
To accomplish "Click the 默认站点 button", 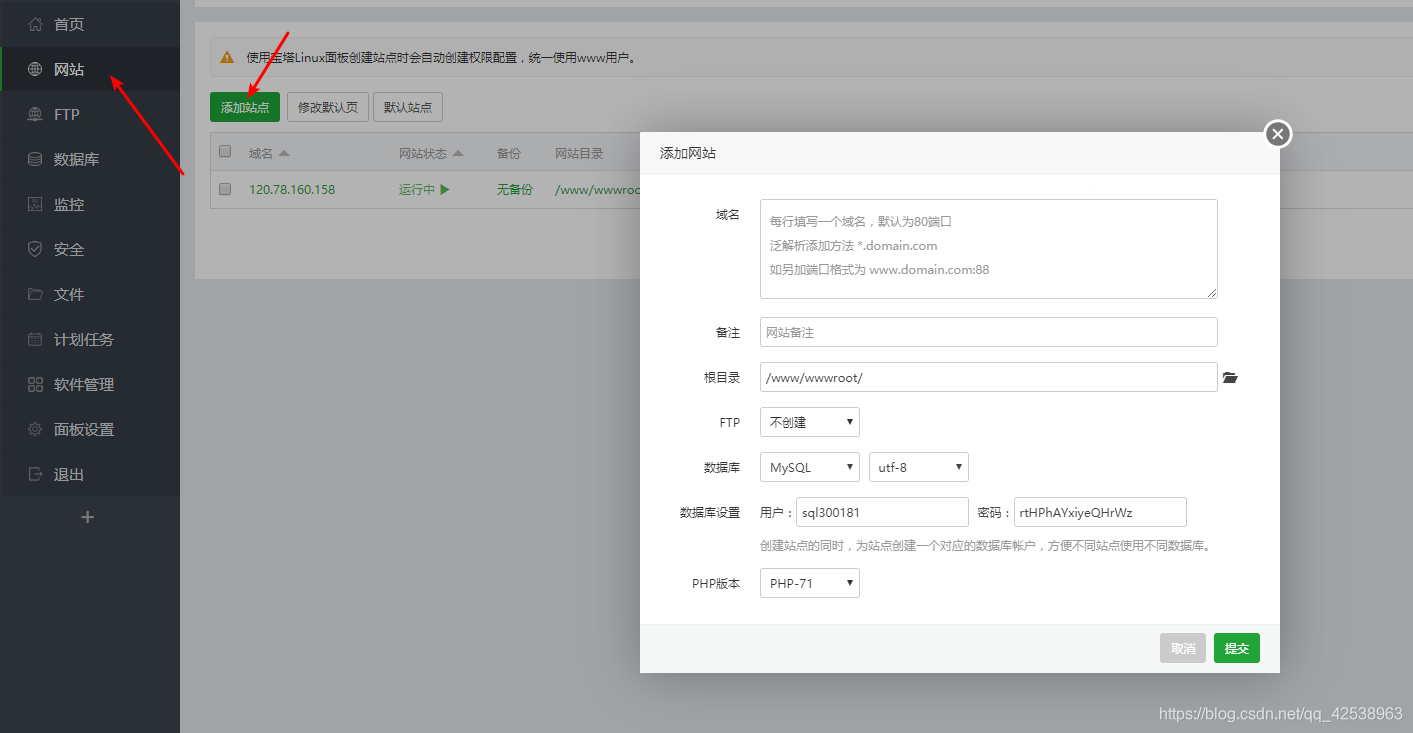I will click(408, 107).
